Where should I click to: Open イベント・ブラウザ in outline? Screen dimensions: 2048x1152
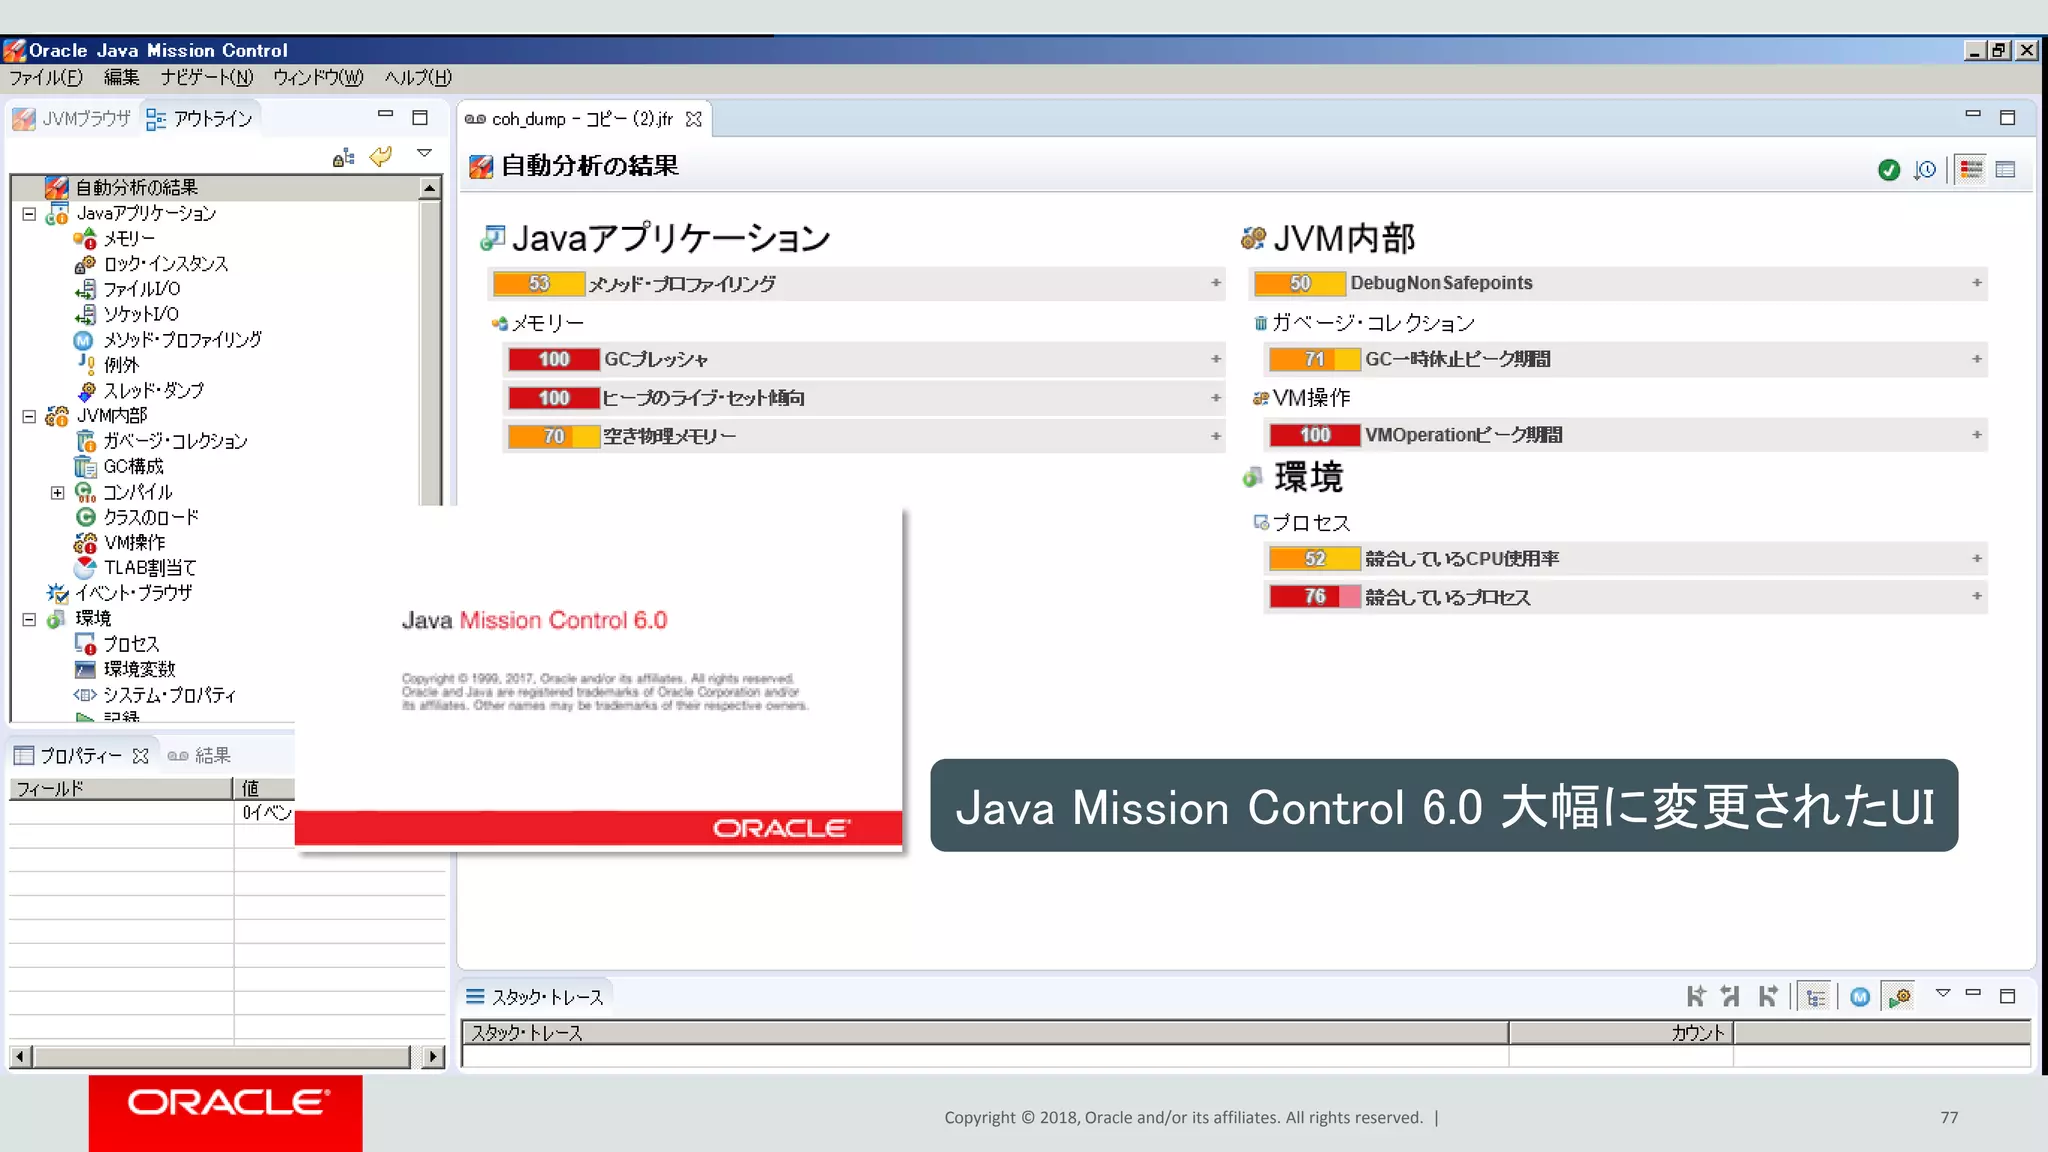point(133,592)
